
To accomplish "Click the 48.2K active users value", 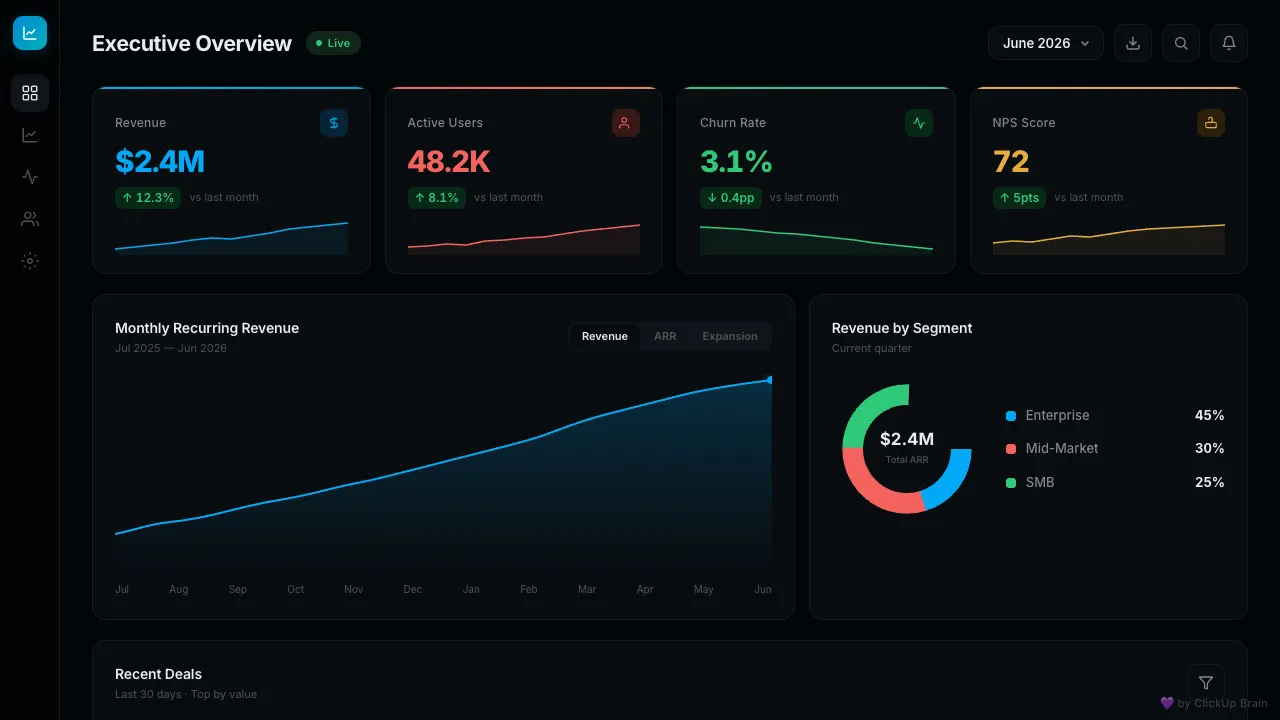I will pyautogui.click(x=449, y=161).
